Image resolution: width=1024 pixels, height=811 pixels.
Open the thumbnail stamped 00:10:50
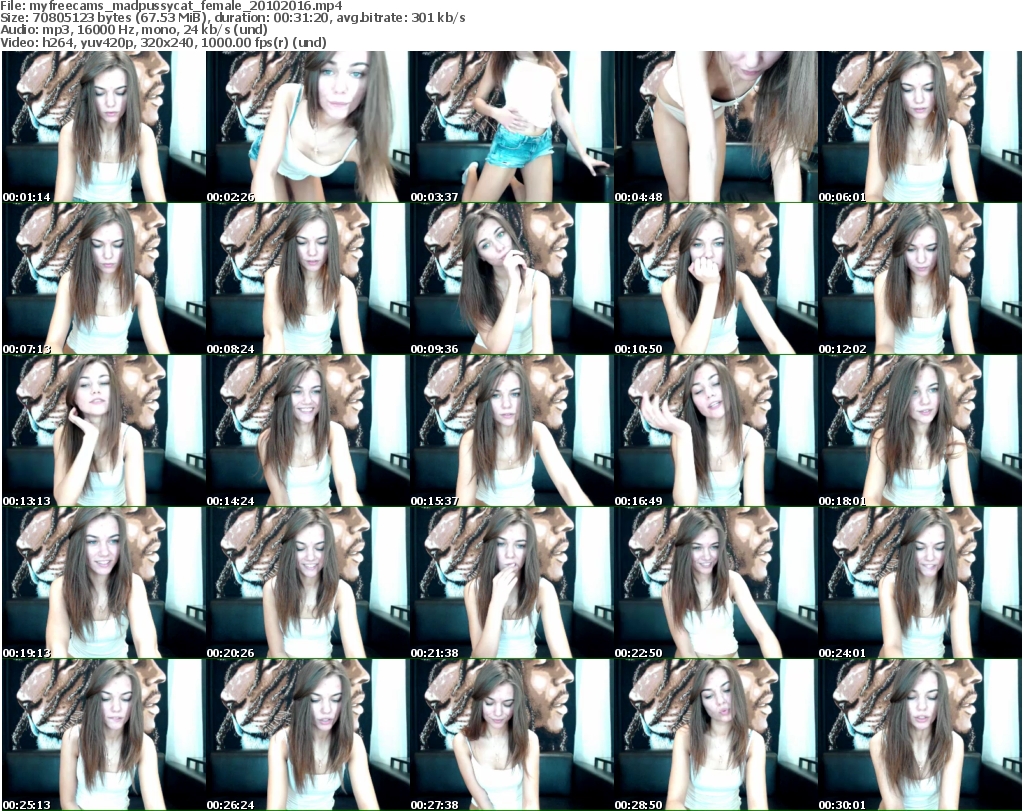716,279
